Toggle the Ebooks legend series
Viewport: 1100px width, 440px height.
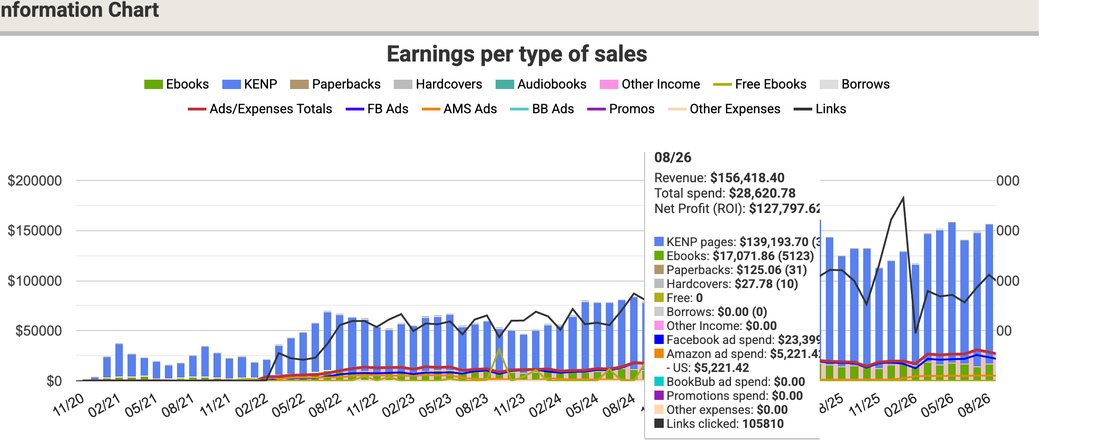(177, 84)
